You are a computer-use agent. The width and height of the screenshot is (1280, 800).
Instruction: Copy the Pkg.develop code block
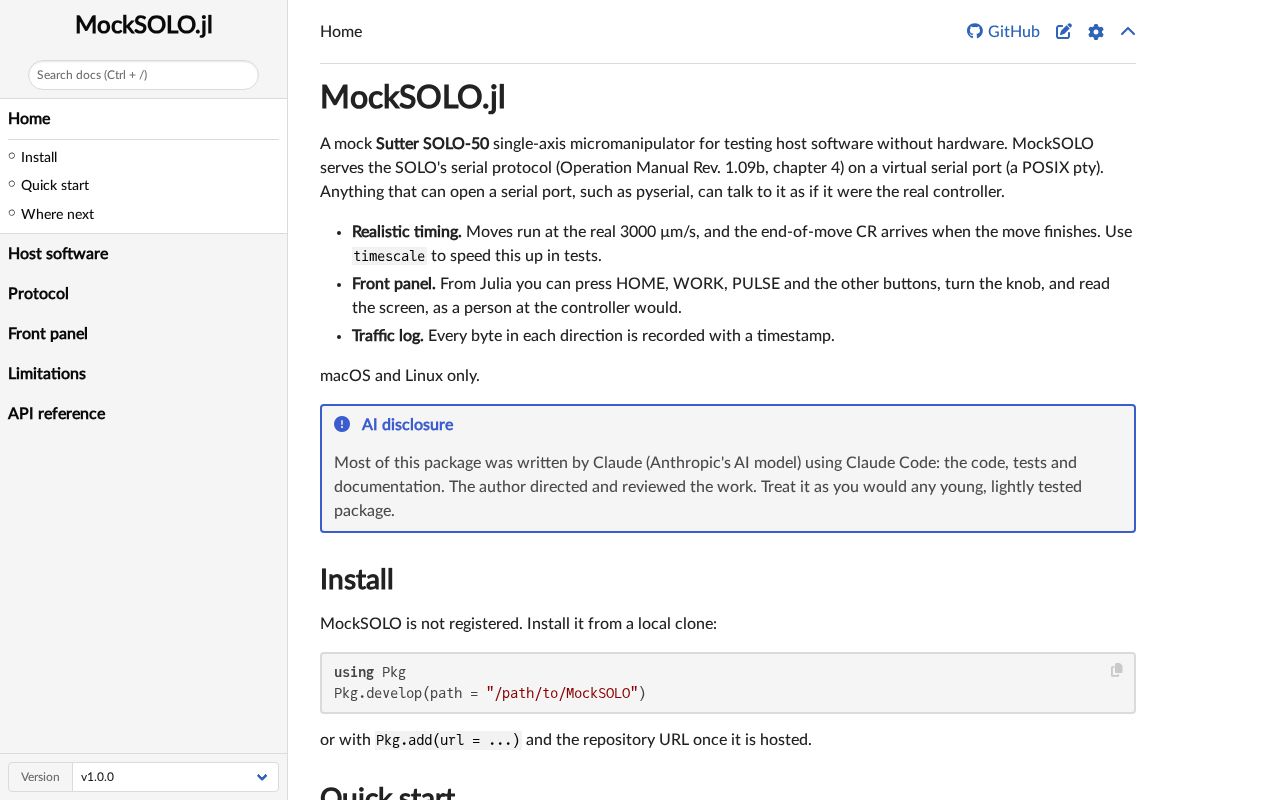point(1116,670)
